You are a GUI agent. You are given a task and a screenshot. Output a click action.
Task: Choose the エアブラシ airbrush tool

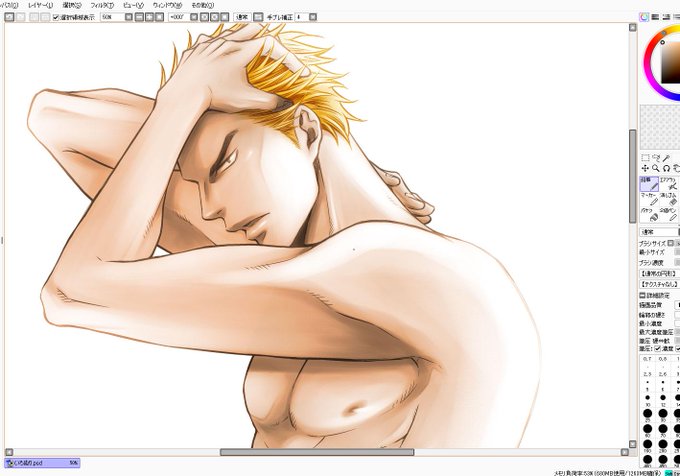pyautogui.click(x=670, y=184)
